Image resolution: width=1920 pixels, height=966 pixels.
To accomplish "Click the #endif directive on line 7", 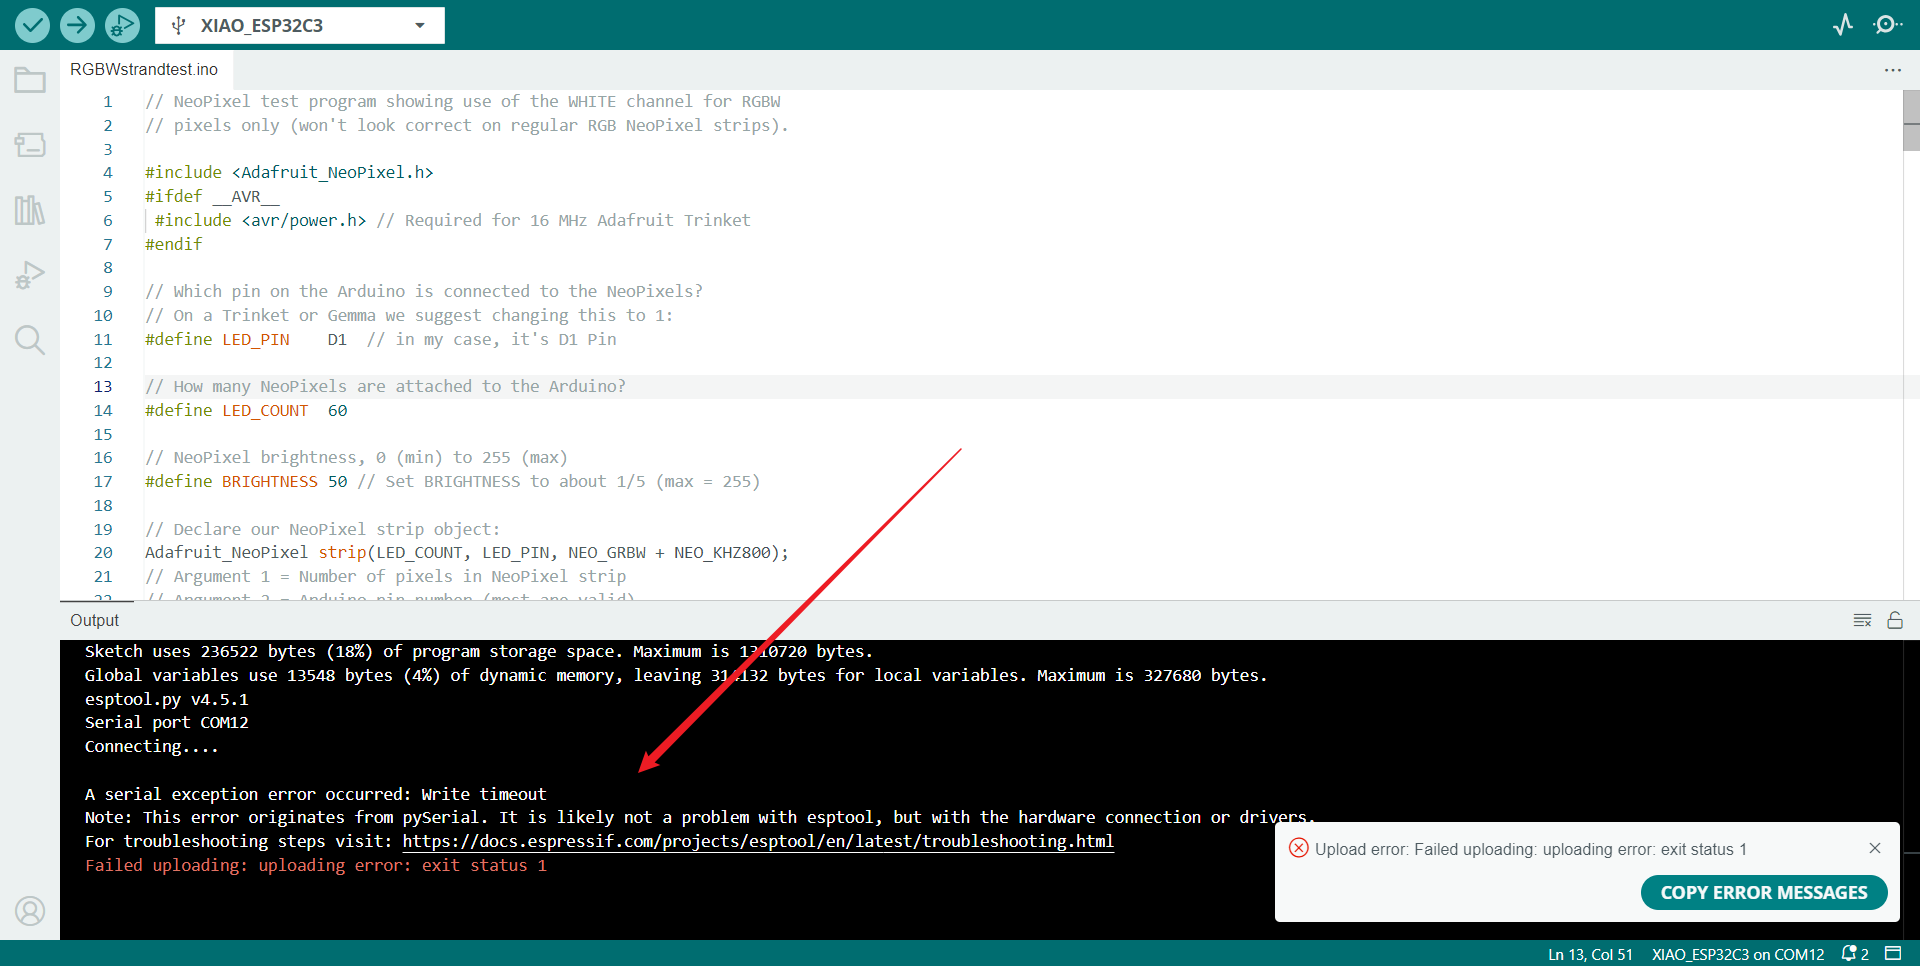I will coord(174,244).
